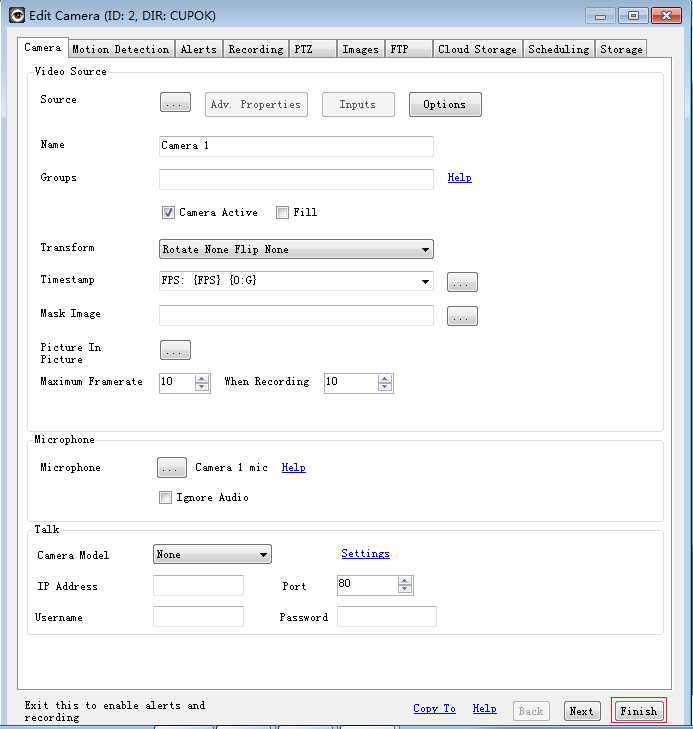Click the camera Name text field
Screen dimensions: 693x729
point(296,146)
